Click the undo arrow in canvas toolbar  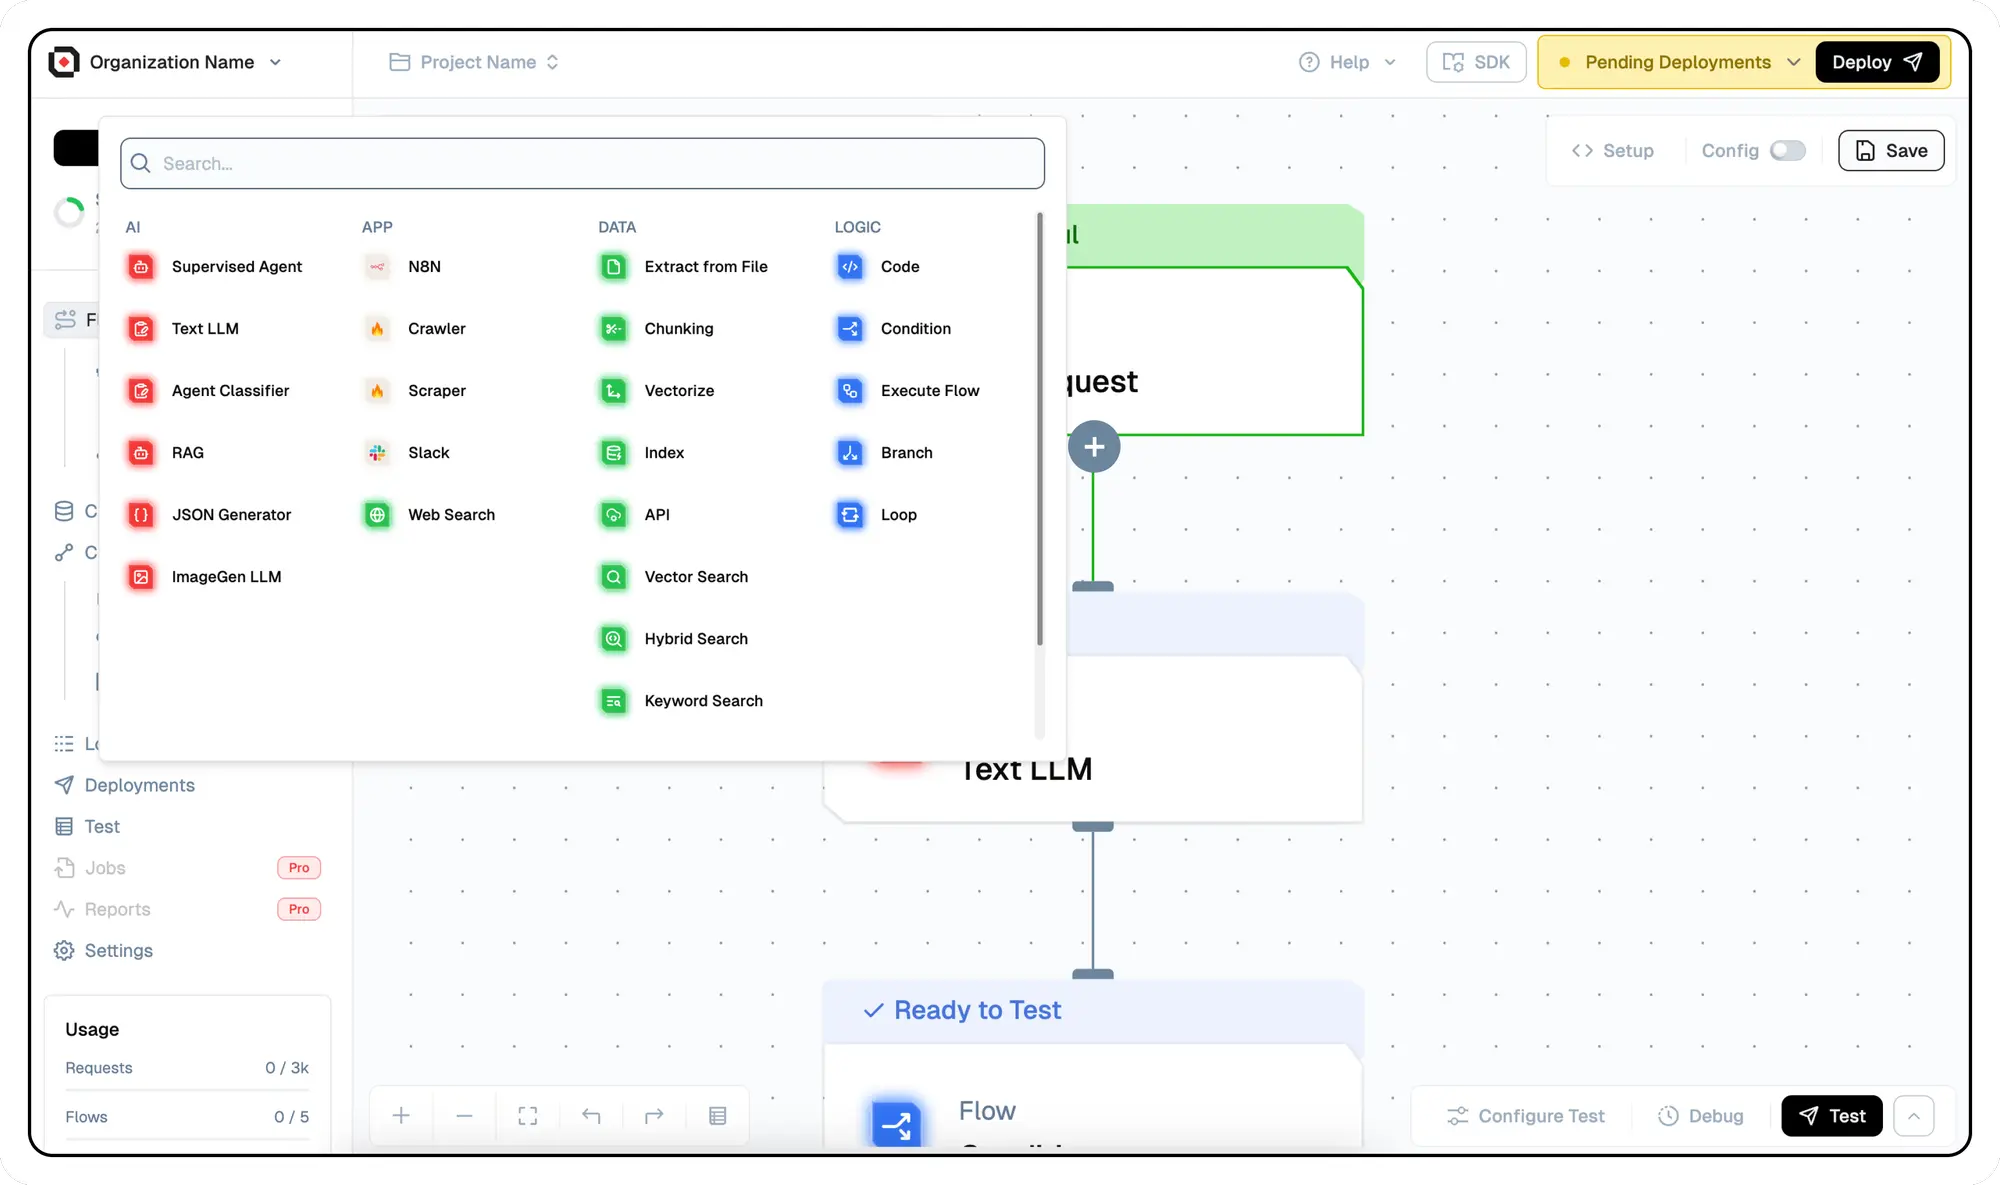pyautogui.click(x=591, y=1116)
